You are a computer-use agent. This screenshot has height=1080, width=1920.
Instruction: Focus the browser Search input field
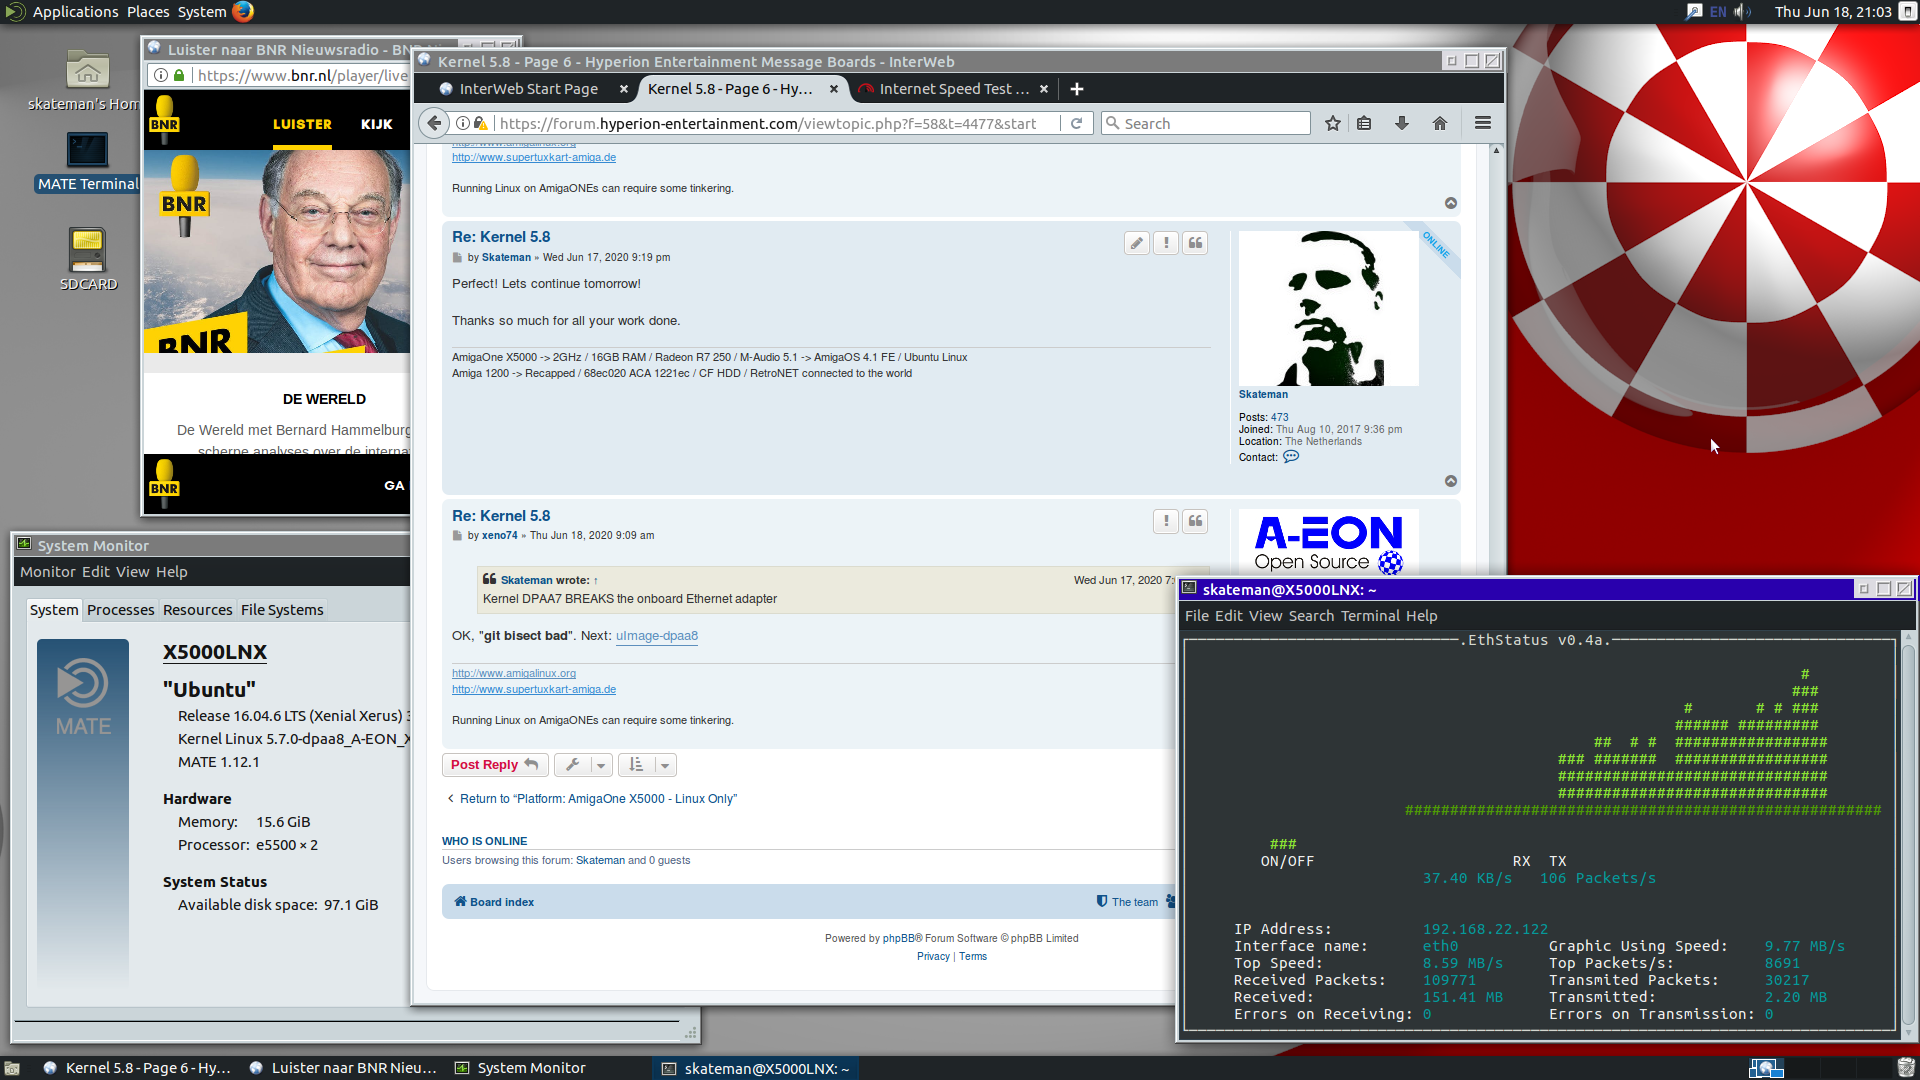1206,123
